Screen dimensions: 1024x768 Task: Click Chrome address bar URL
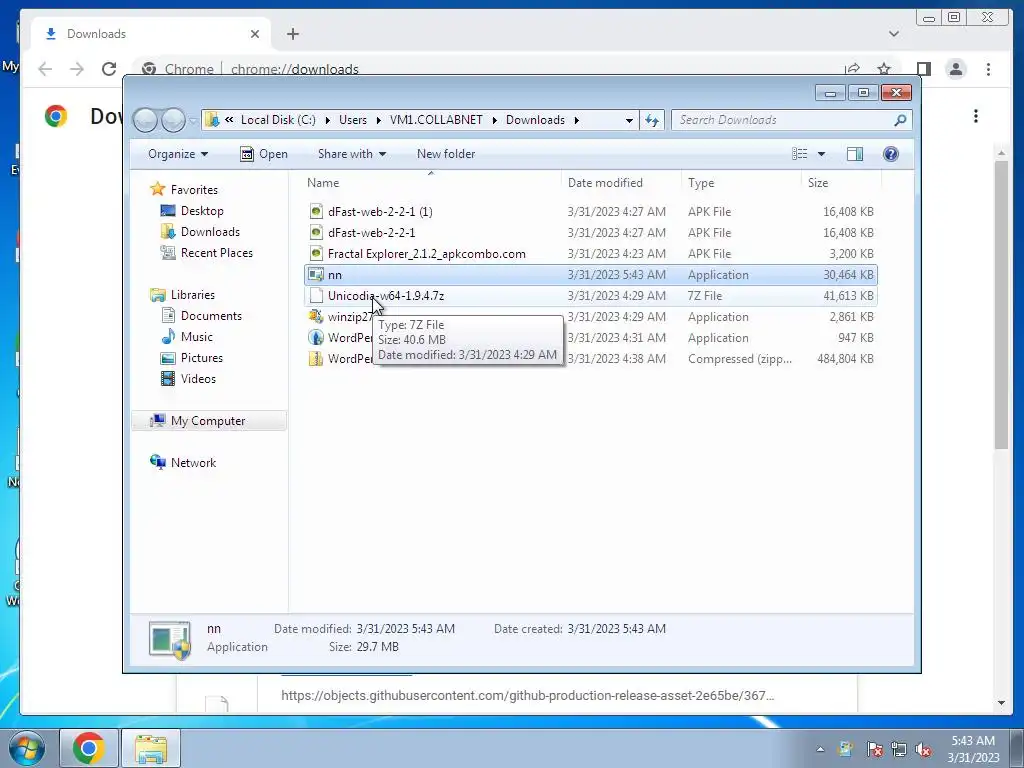(x=295, y=69)
